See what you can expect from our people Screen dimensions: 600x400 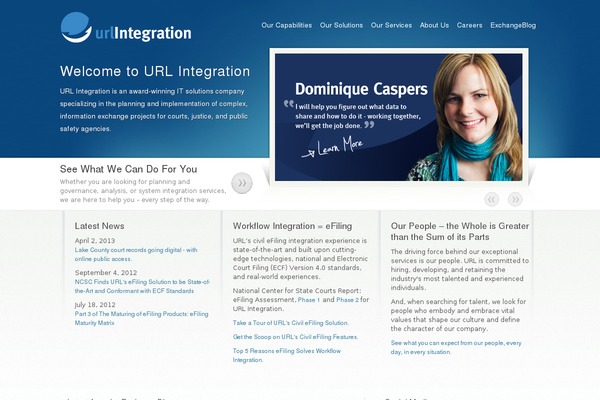[456, 348]
